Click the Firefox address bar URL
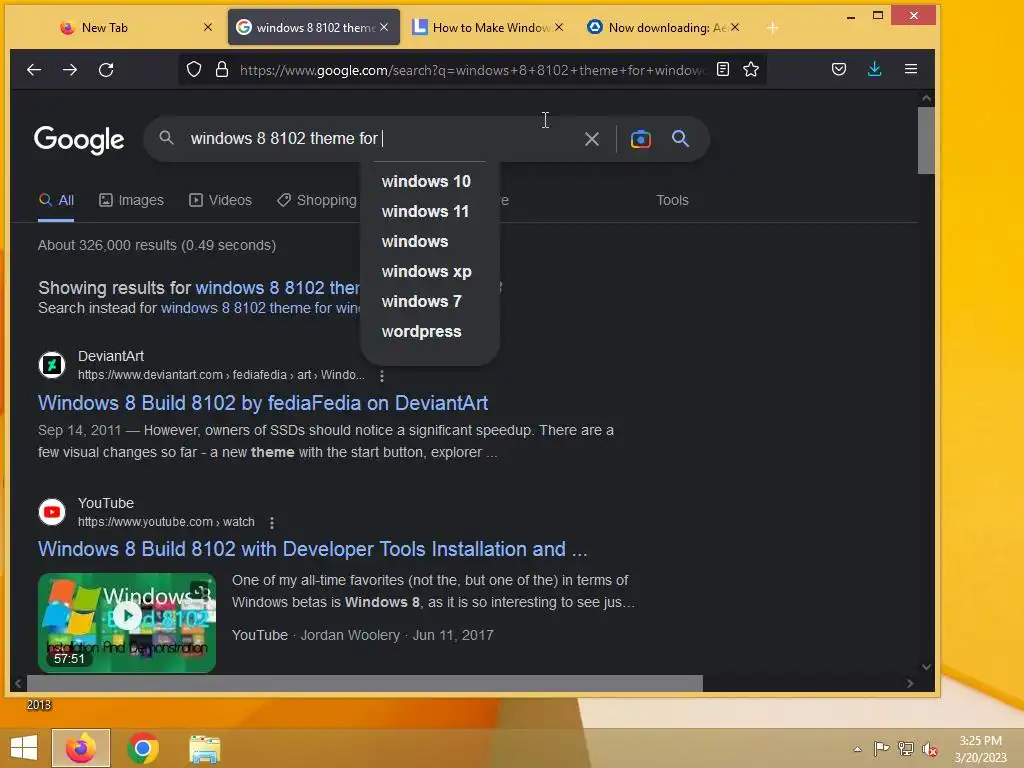Viewport: 1024px width, 768px height. pos(472,70)
